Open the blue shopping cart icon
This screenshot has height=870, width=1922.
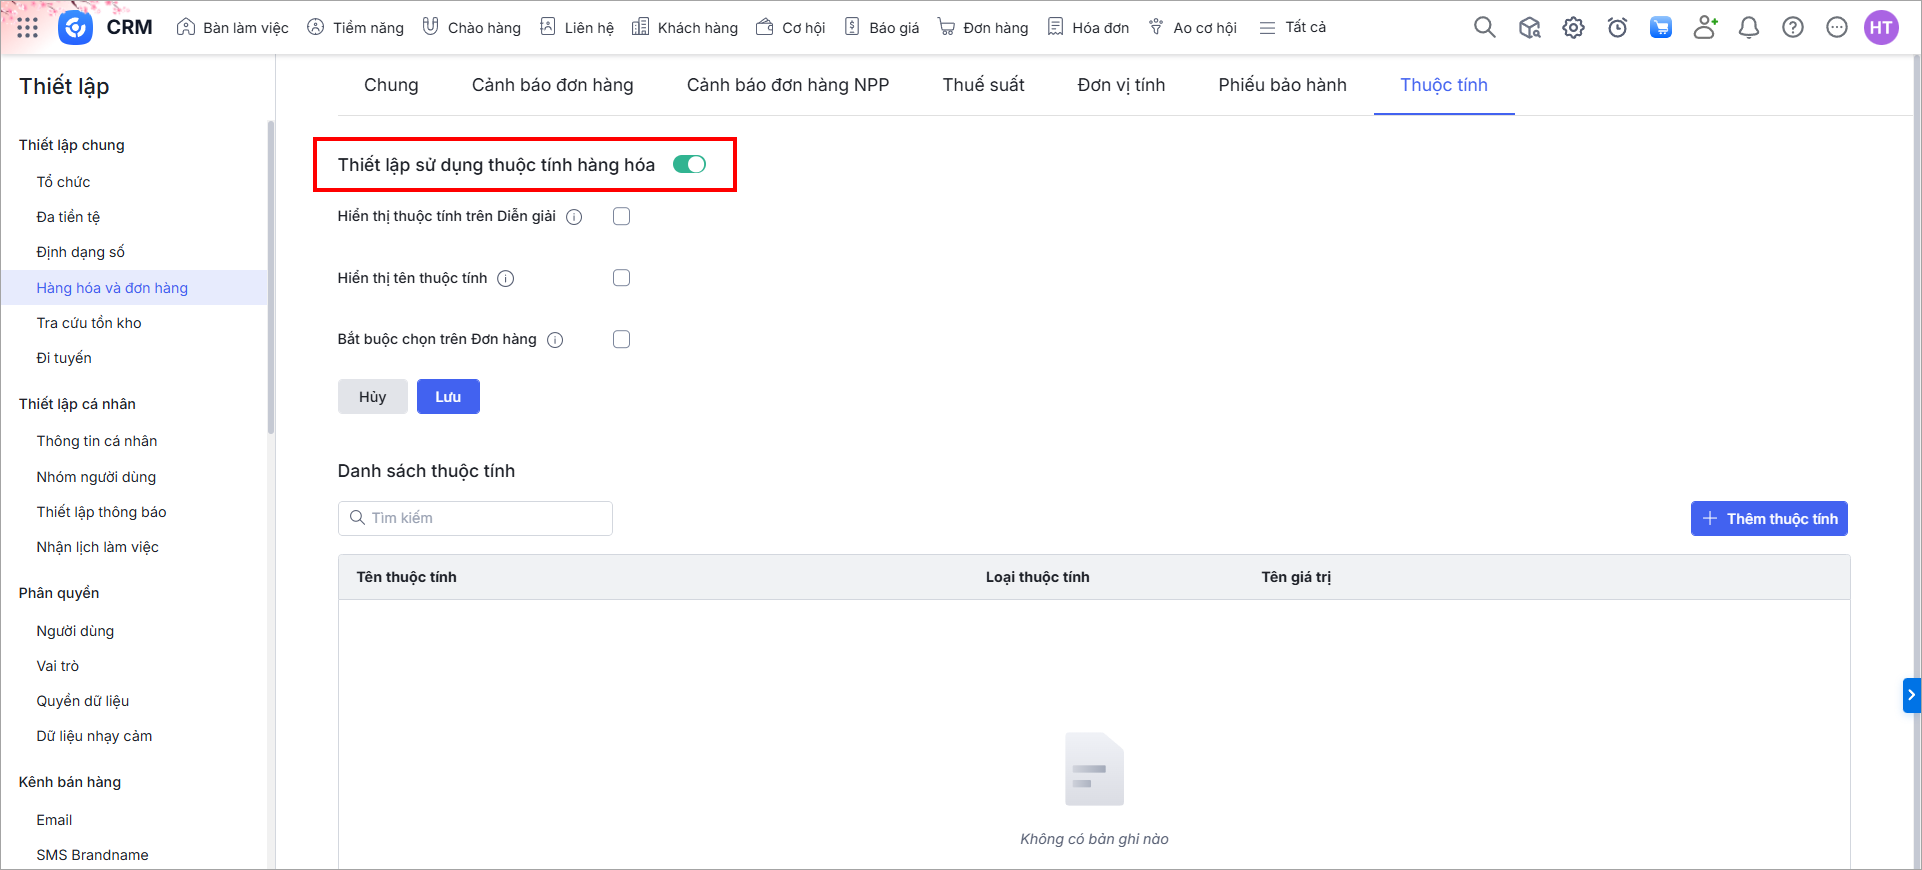click(1661, 28)
